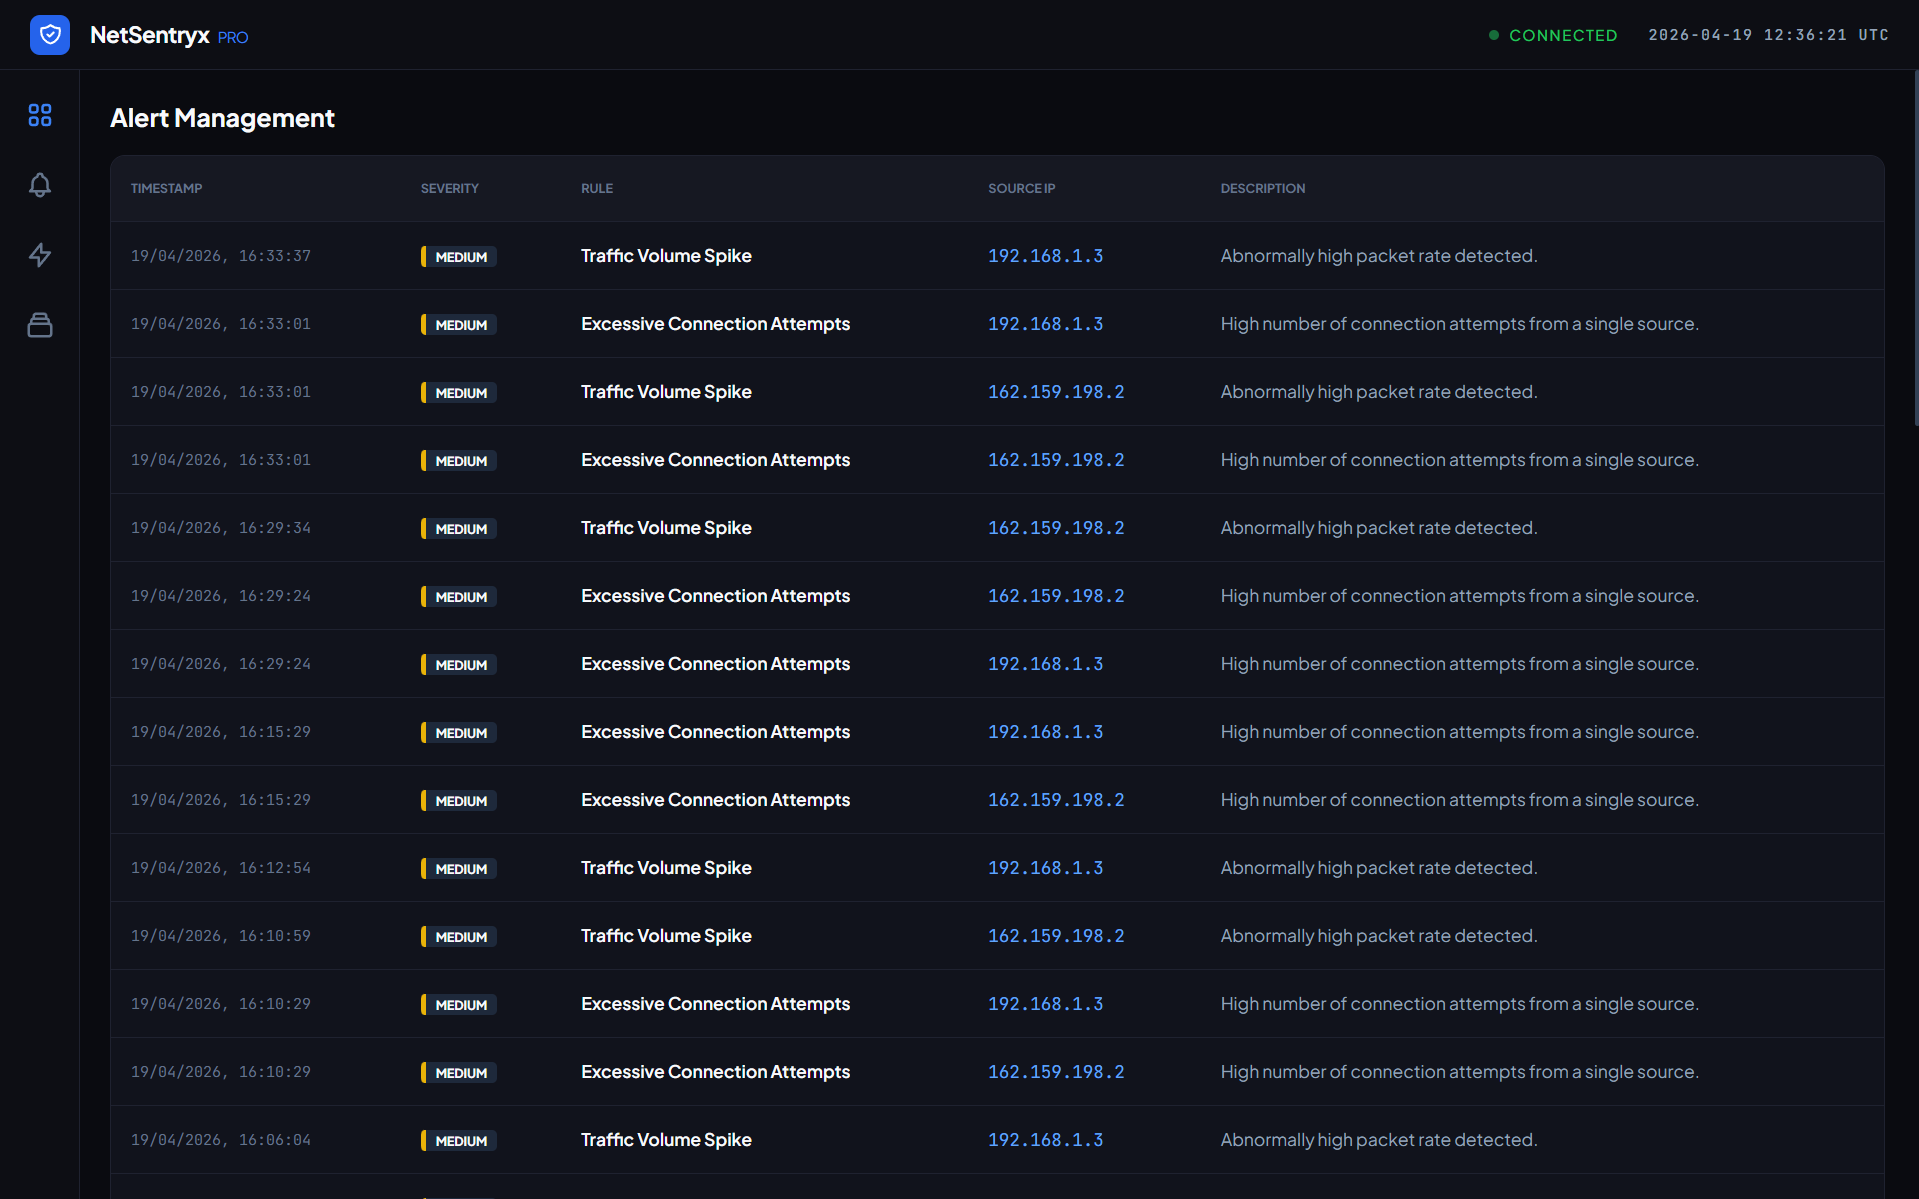Open source IP 192.168.1.3 at 16:33:37
Viewport: 1919px width, 1199px height.
[1045, 256]
